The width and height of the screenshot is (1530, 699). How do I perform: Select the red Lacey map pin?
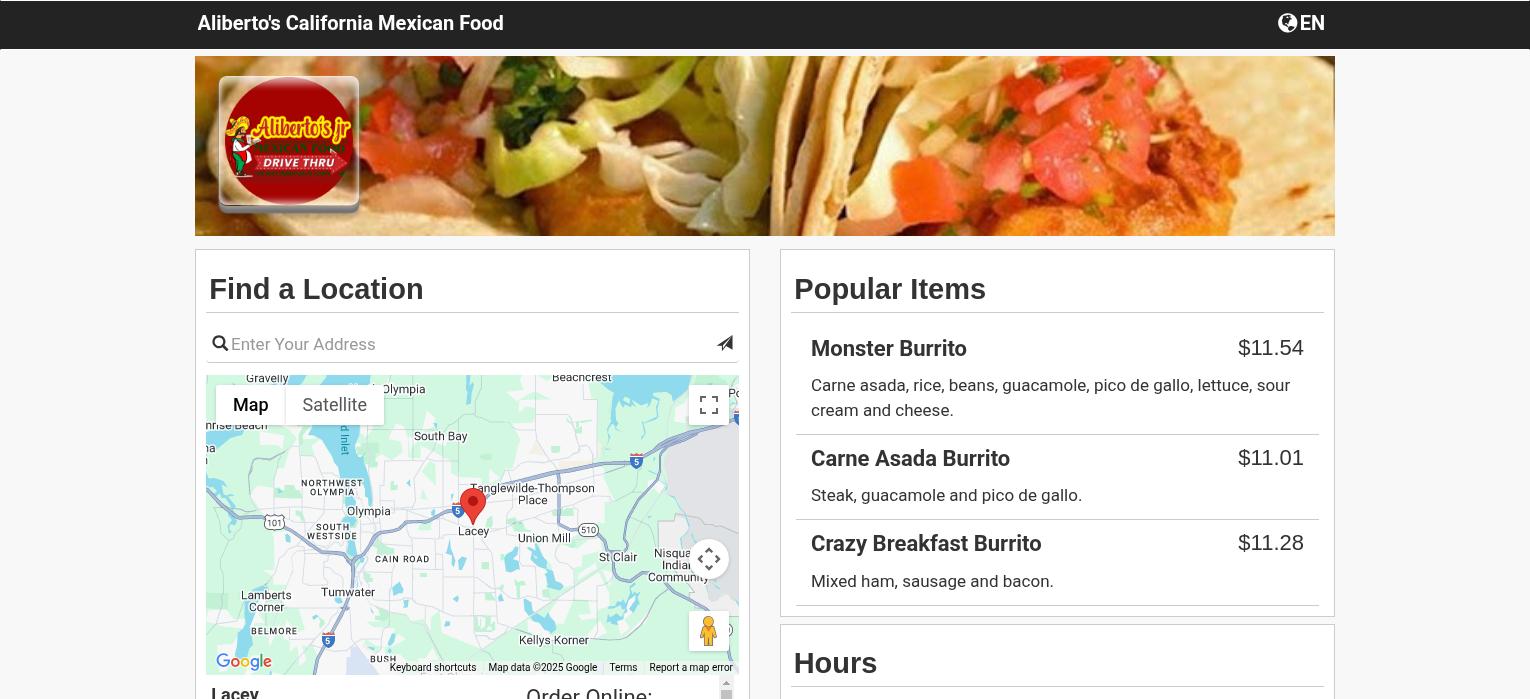tap(473, 505)
